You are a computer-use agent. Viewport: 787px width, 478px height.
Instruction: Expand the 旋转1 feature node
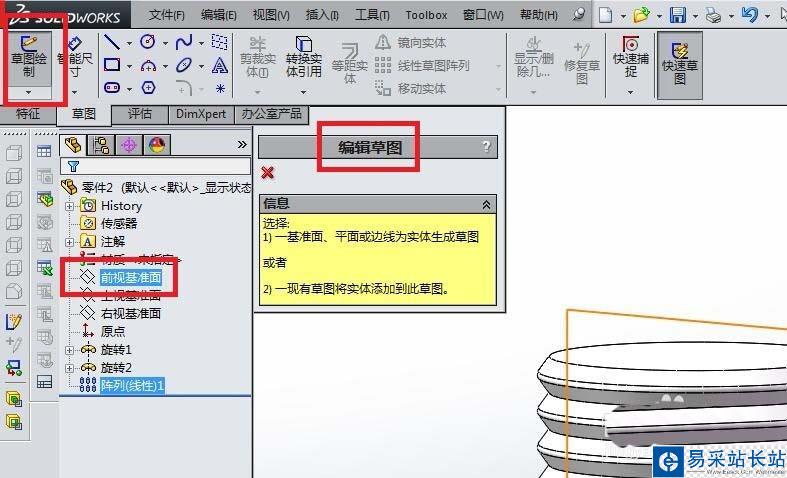pyautogui.click(x=70, y=350)
